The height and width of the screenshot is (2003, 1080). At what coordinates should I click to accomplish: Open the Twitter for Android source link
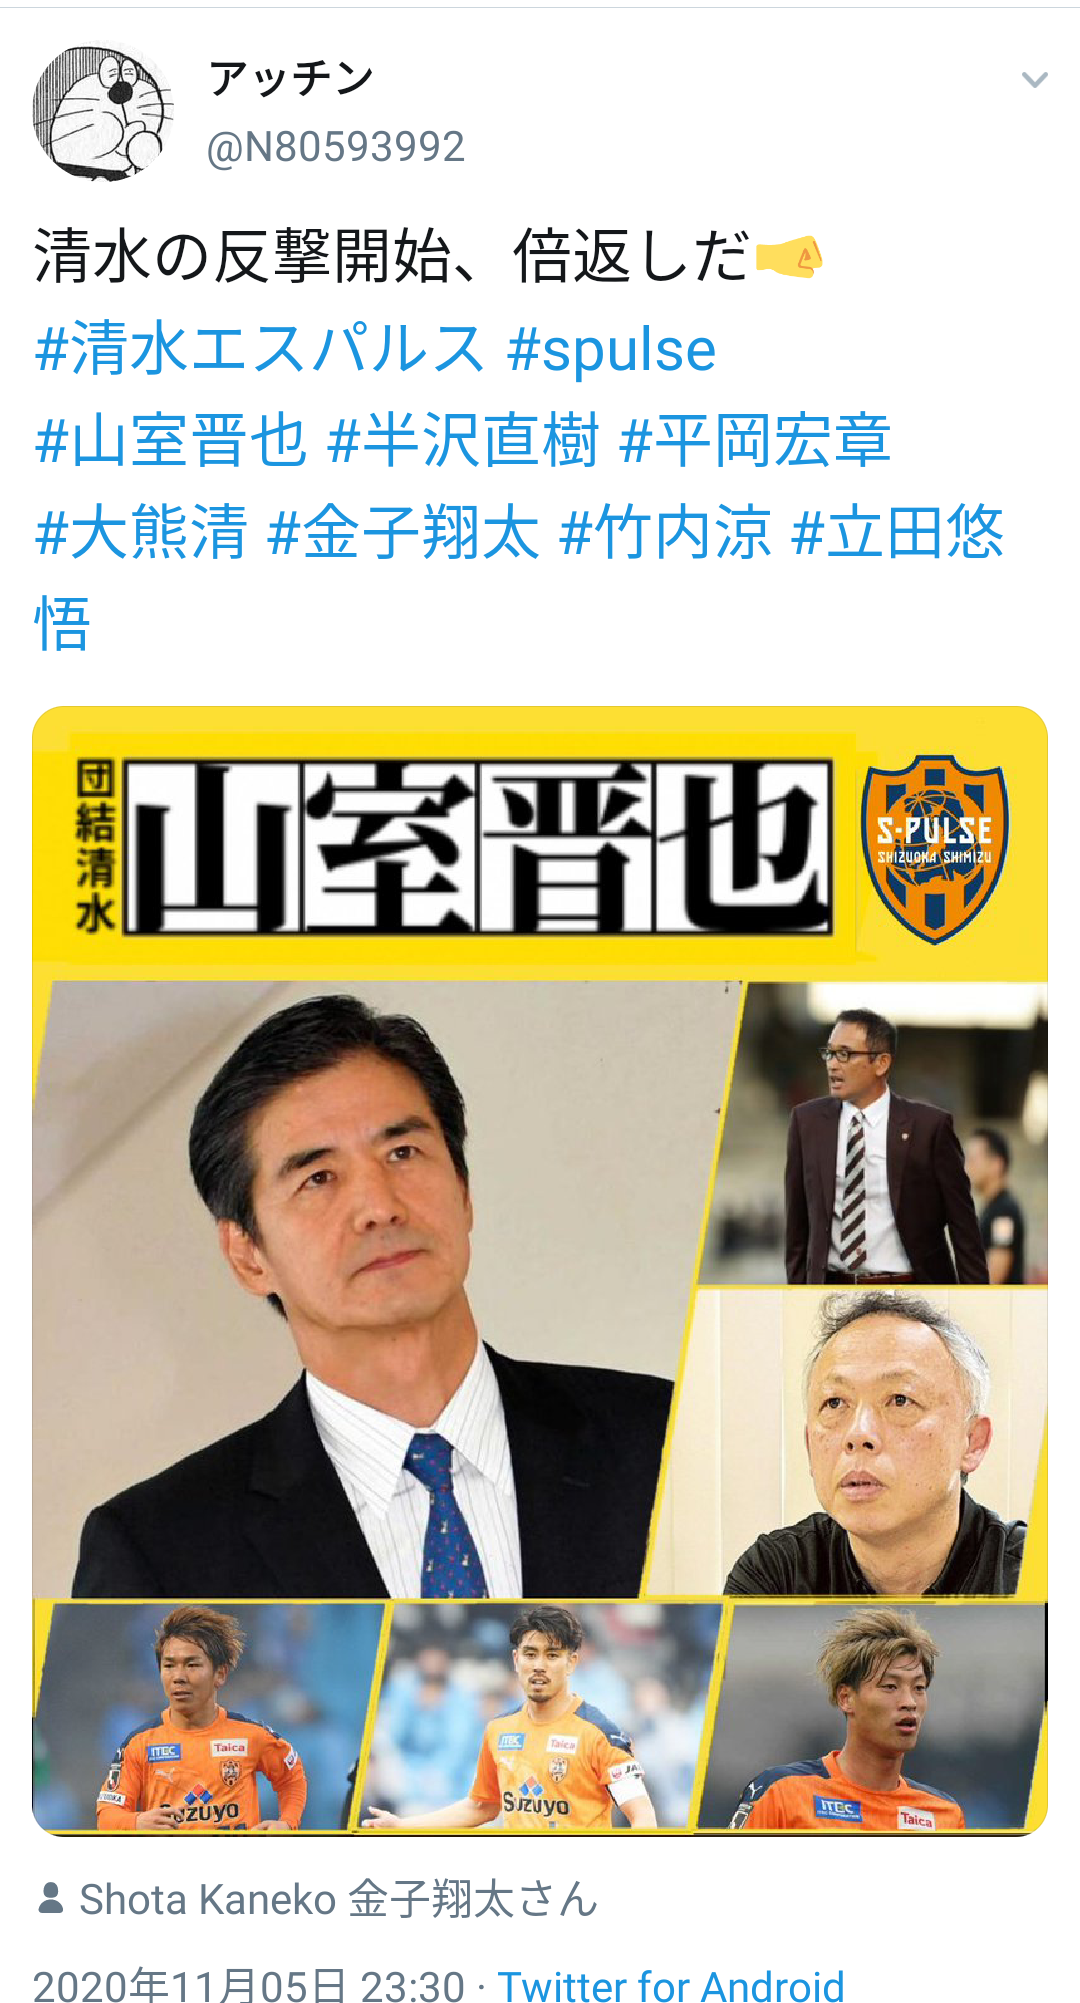click(671, 1986)
